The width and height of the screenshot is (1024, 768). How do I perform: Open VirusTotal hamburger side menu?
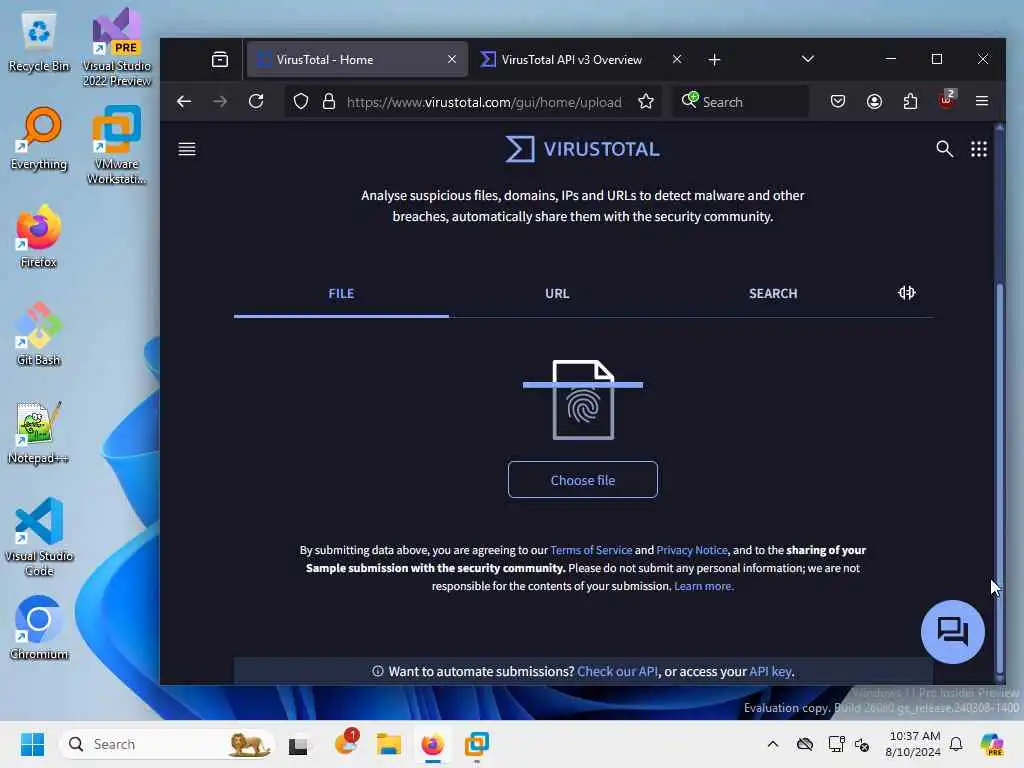187,149
